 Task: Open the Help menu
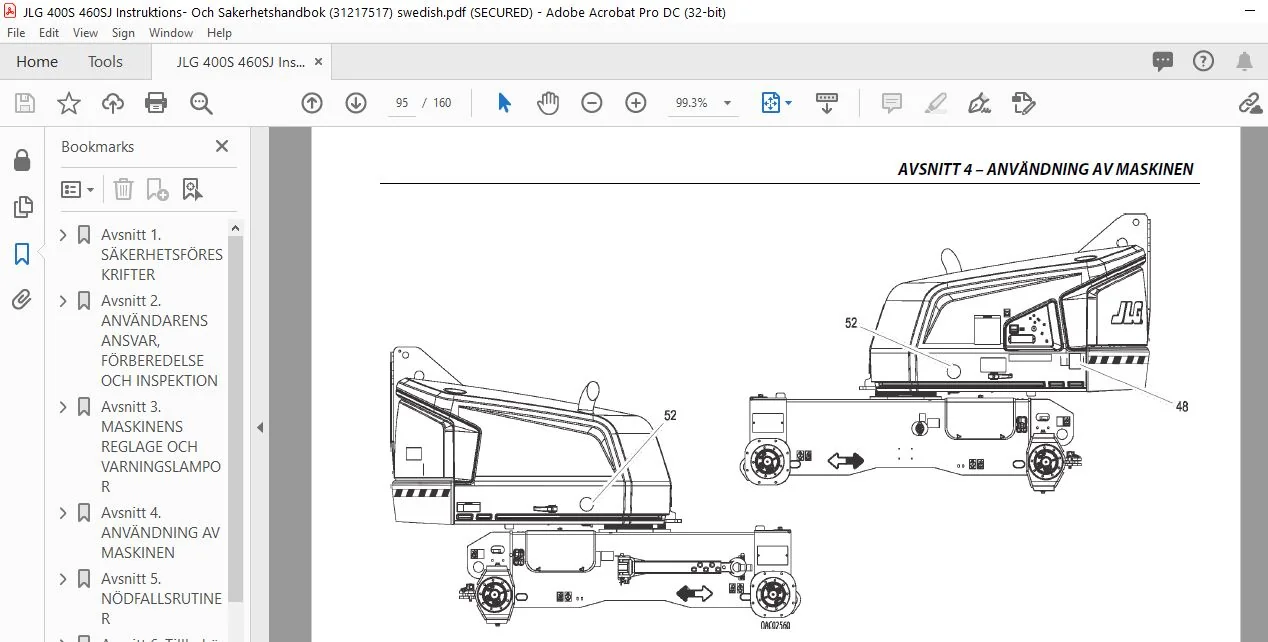[219, 33]
